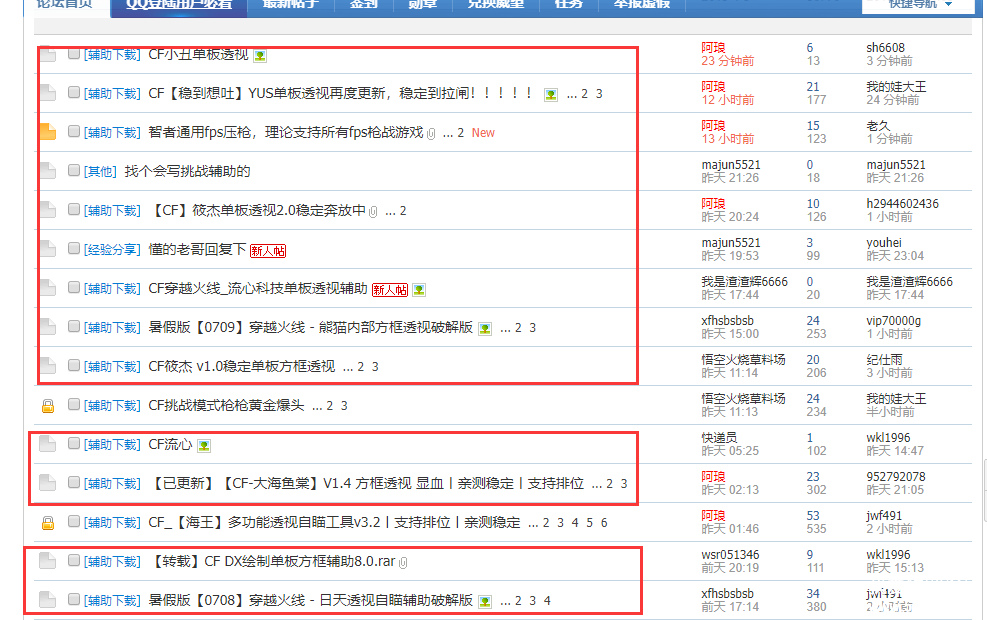Open last poster 952792078's profile
The width and height of the screenshot is (987, 620).
[896, 476]
